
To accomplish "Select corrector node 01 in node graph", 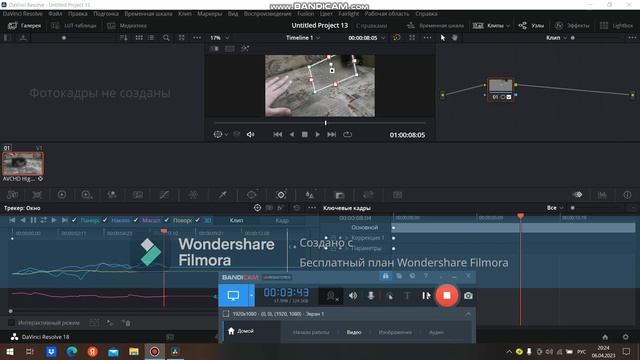I will (500, 89).
